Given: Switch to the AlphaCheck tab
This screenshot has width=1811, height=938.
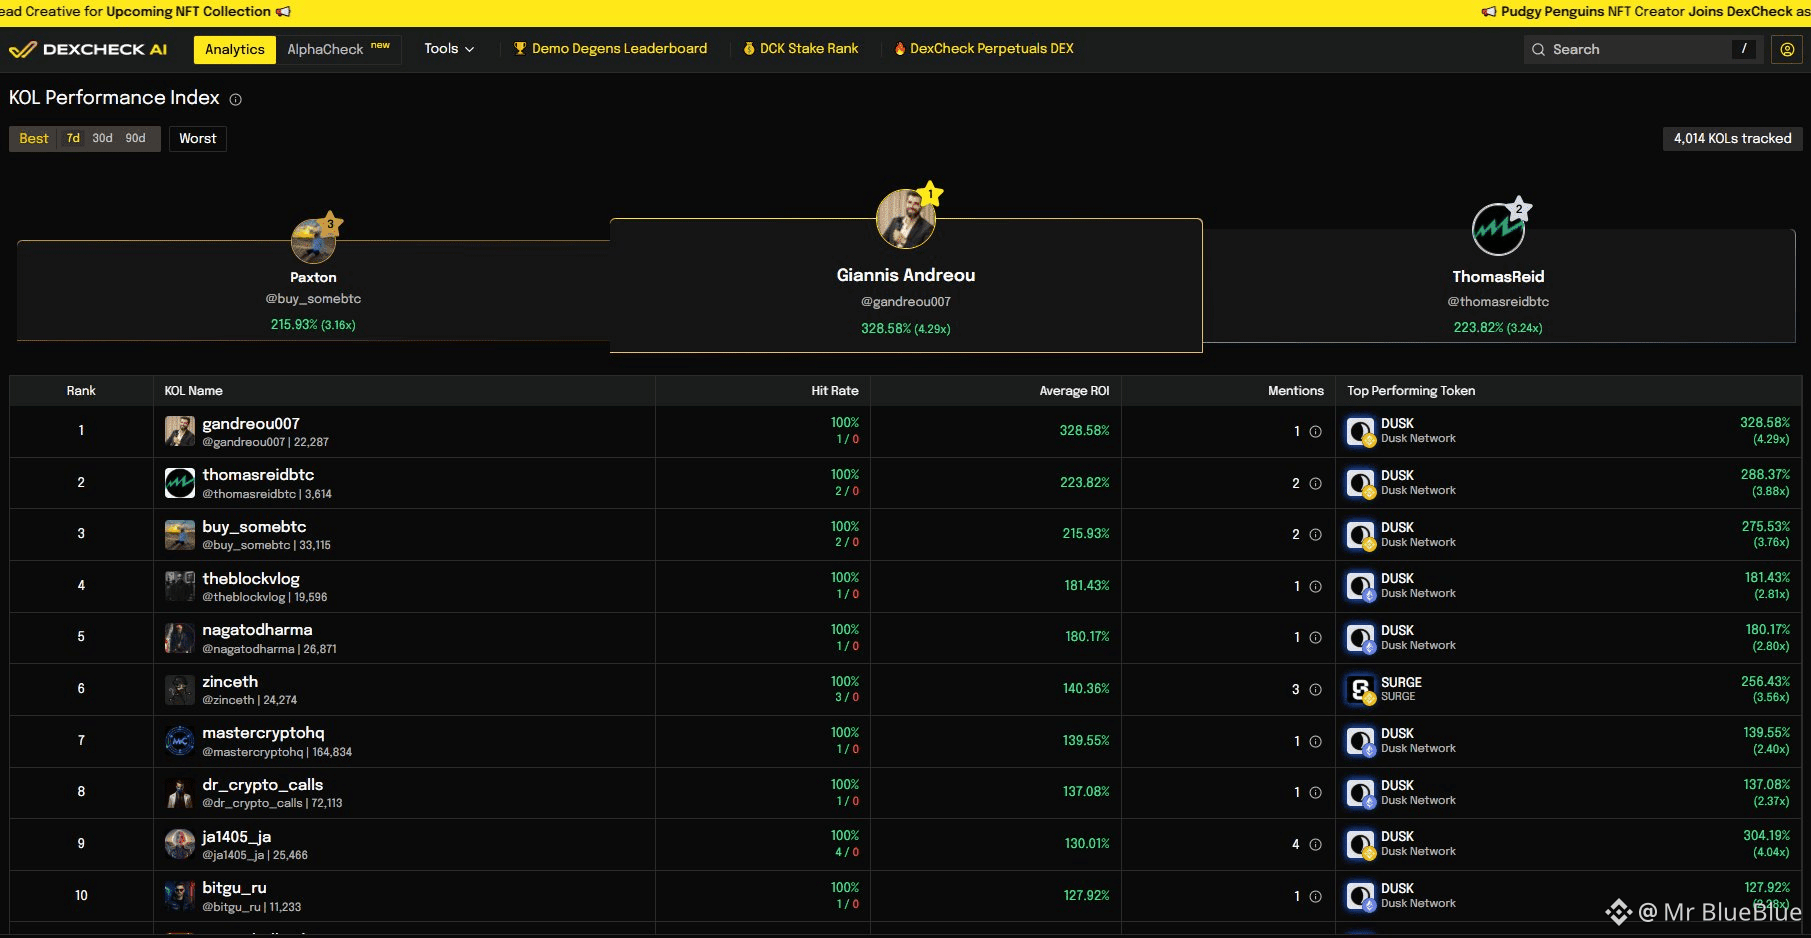Looking at the screenshot, I should pos(338,50).
